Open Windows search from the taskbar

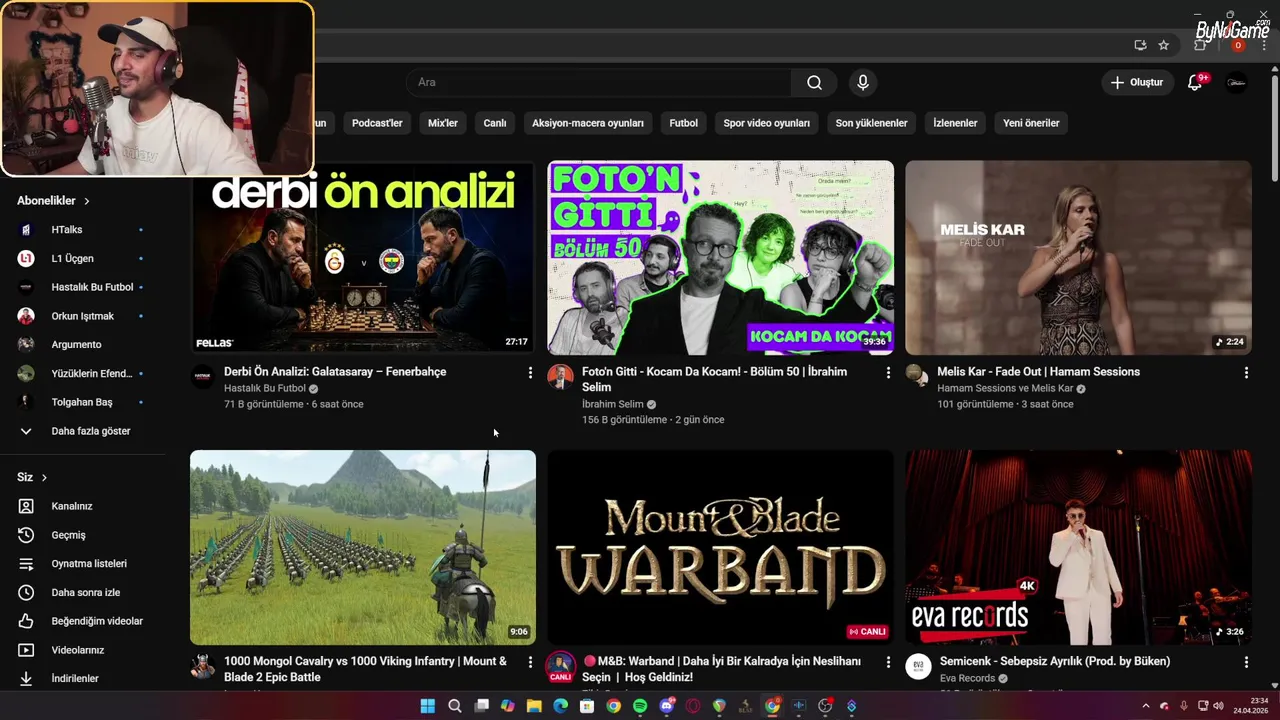(x=454, y=706)
